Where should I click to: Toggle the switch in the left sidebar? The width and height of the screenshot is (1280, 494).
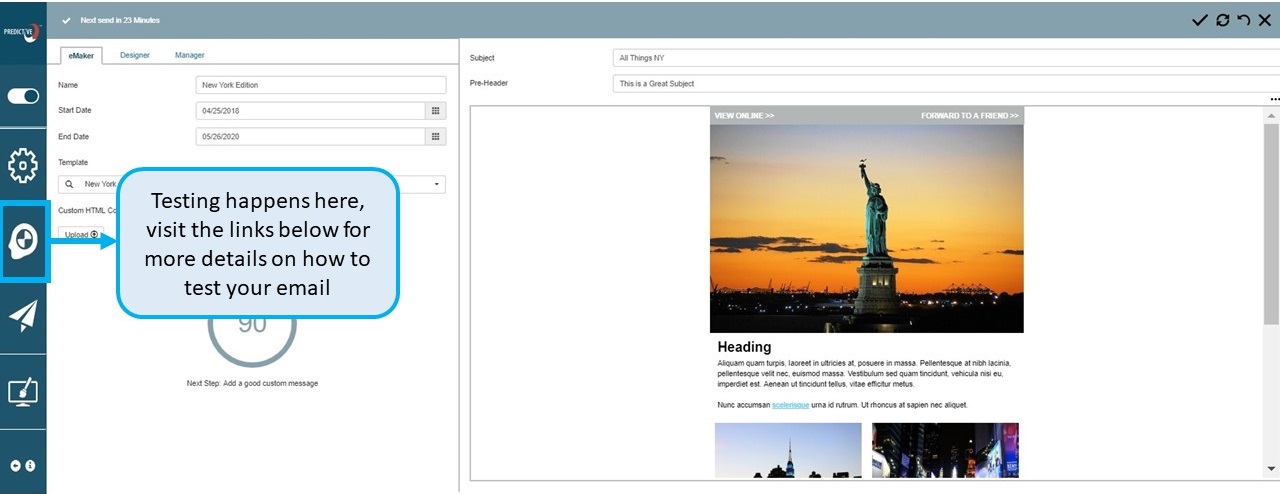(x=23, y=96)
